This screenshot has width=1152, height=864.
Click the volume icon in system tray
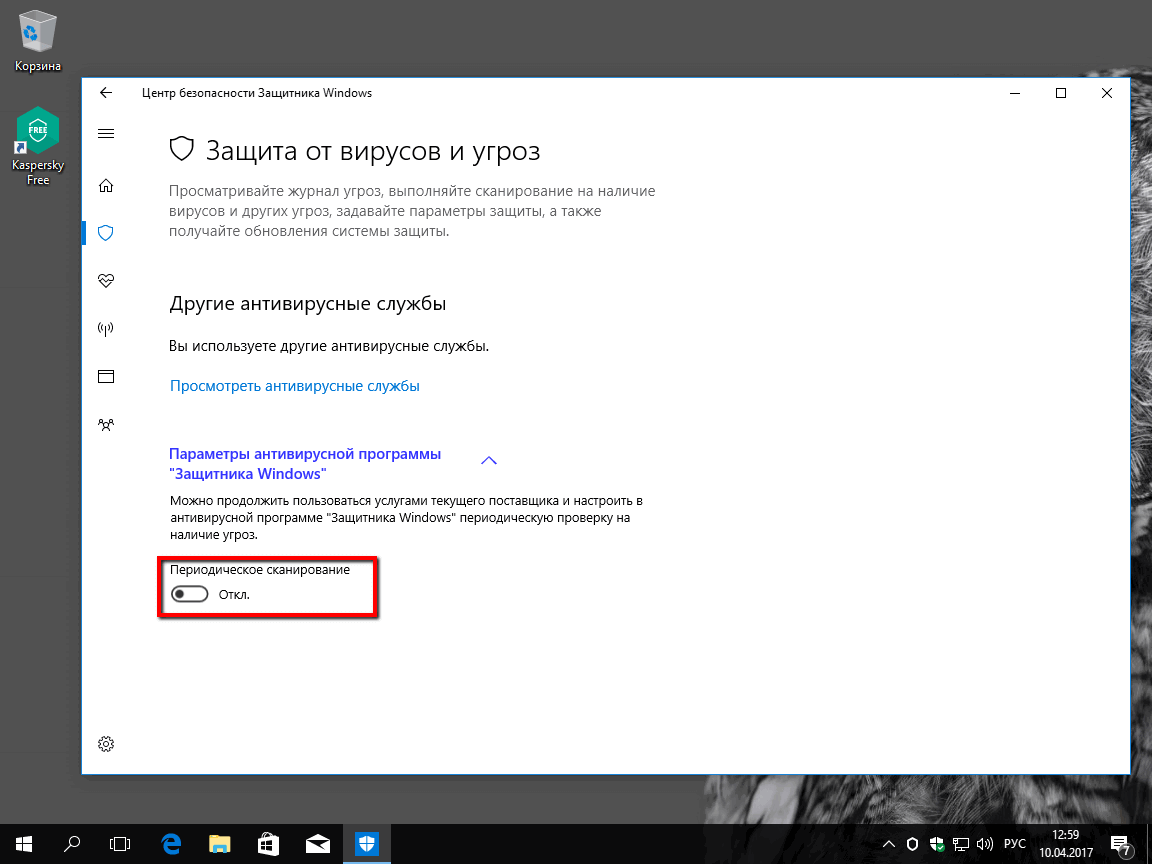[x=984, y=843]
